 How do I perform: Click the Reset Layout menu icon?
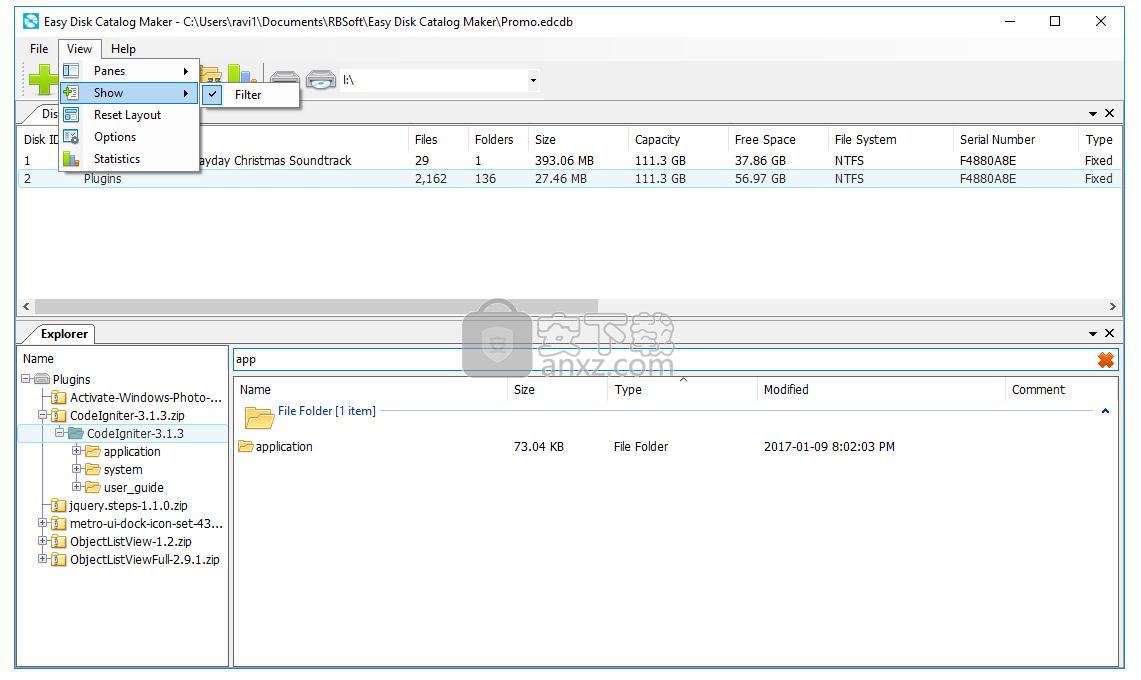(x=71, y=114)
